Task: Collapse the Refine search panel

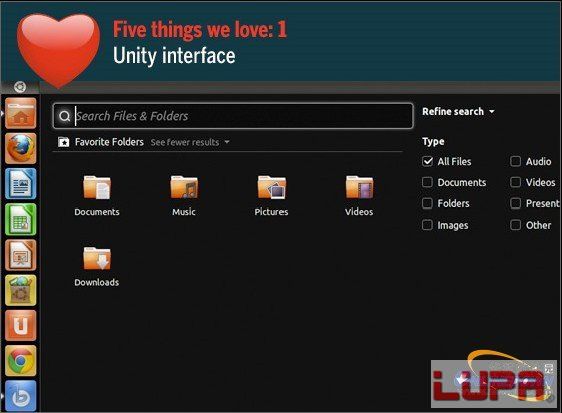Action: (x=458, y=111)
